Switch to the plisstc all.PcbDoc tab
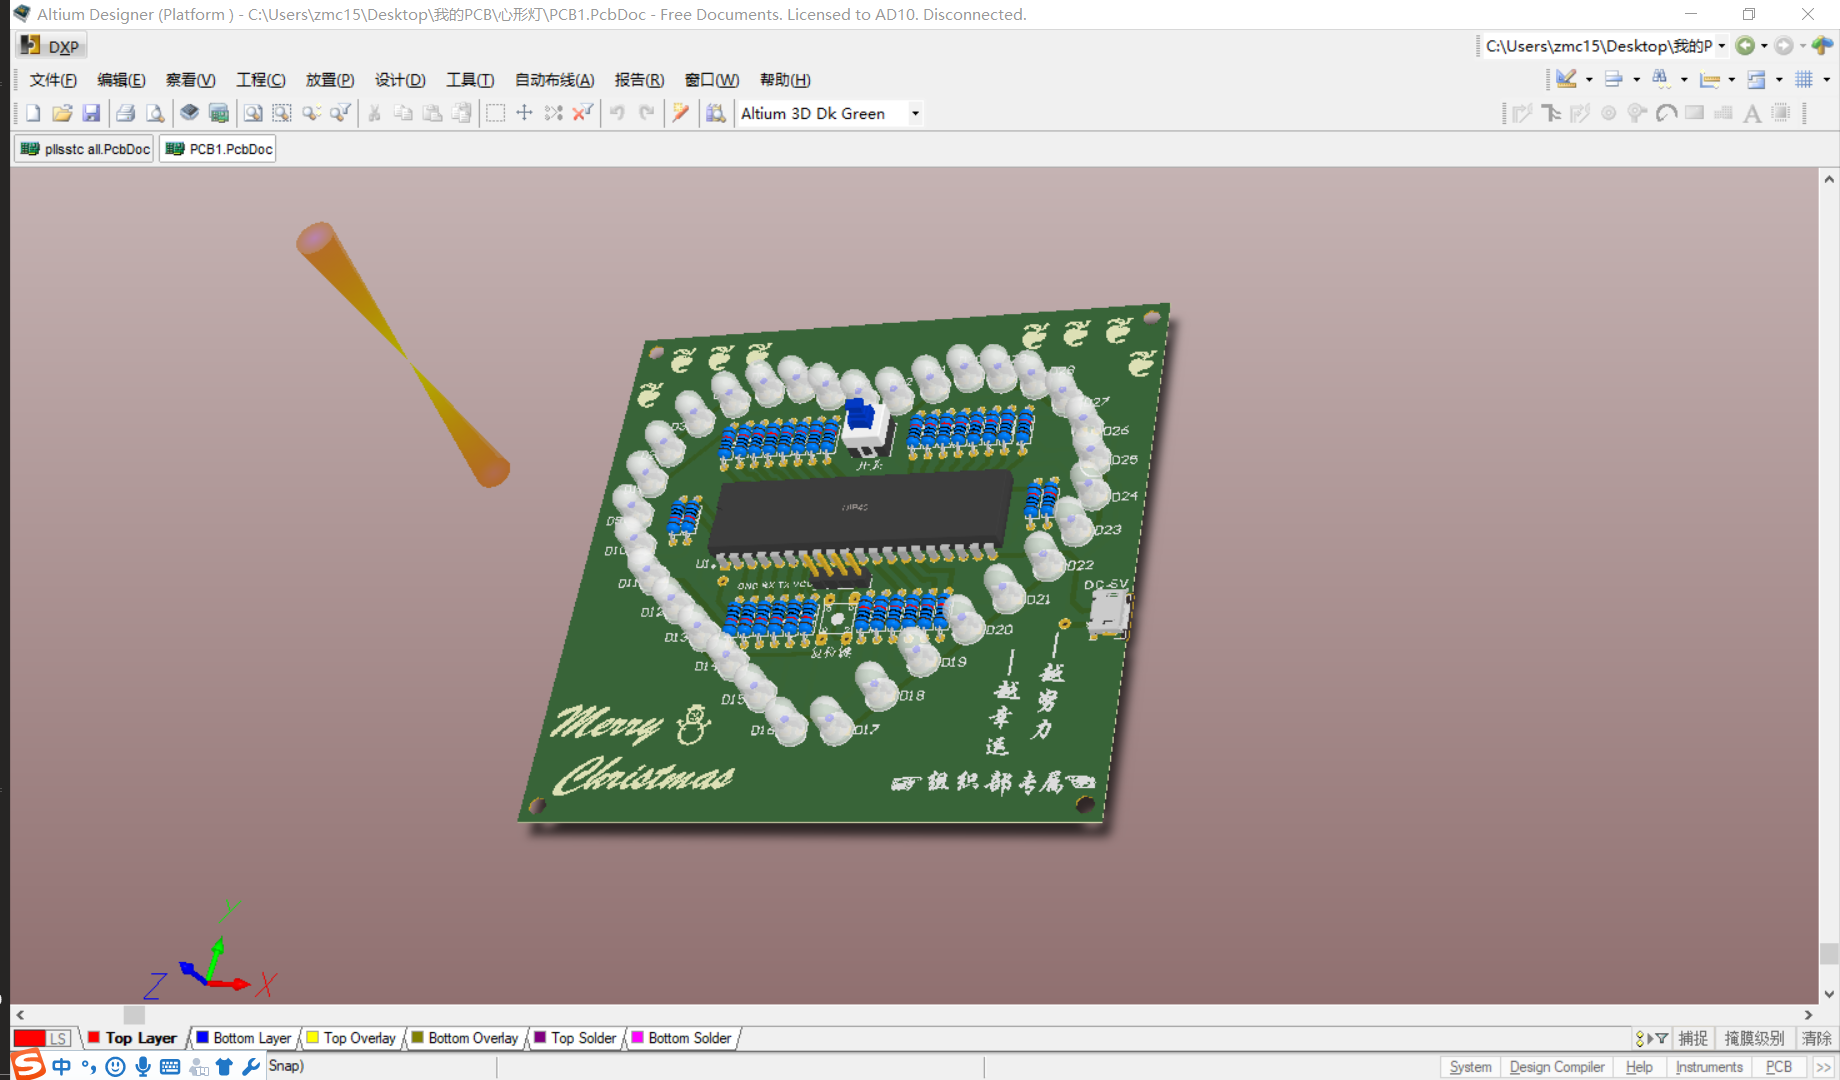 click(85, 149)
